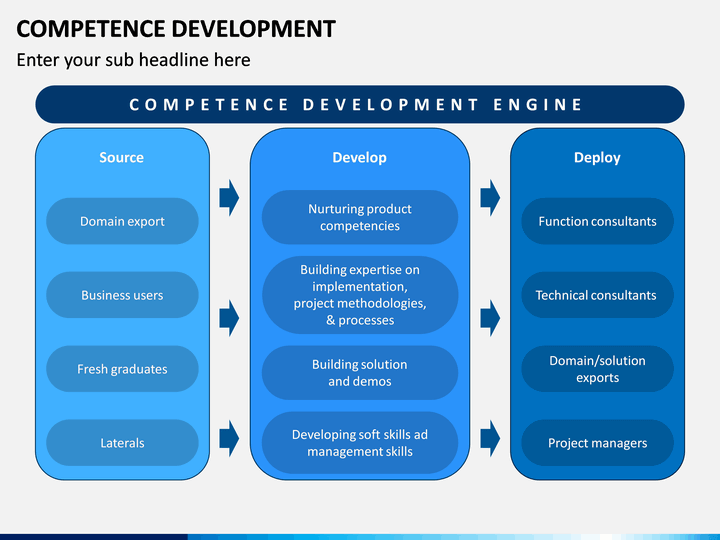
Task: Select the 'Business users' pill
Action: point(122,295)
